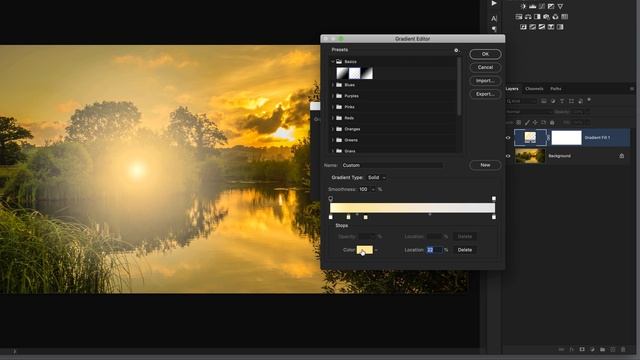The height and width of the screenshot is (360, 640).
Task: Open the stop Color swatch picker
Action: 364,250
